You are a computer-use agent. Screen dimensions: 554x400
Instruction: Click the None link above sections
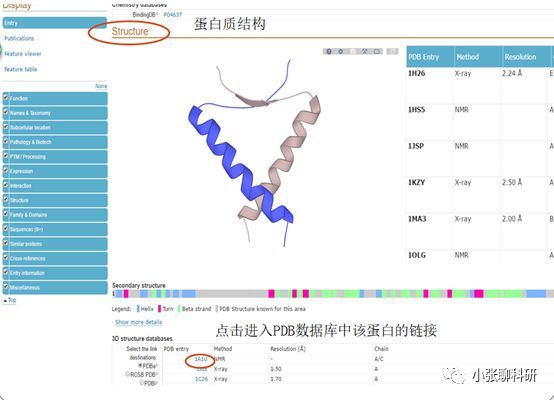[x=101, y=86]
